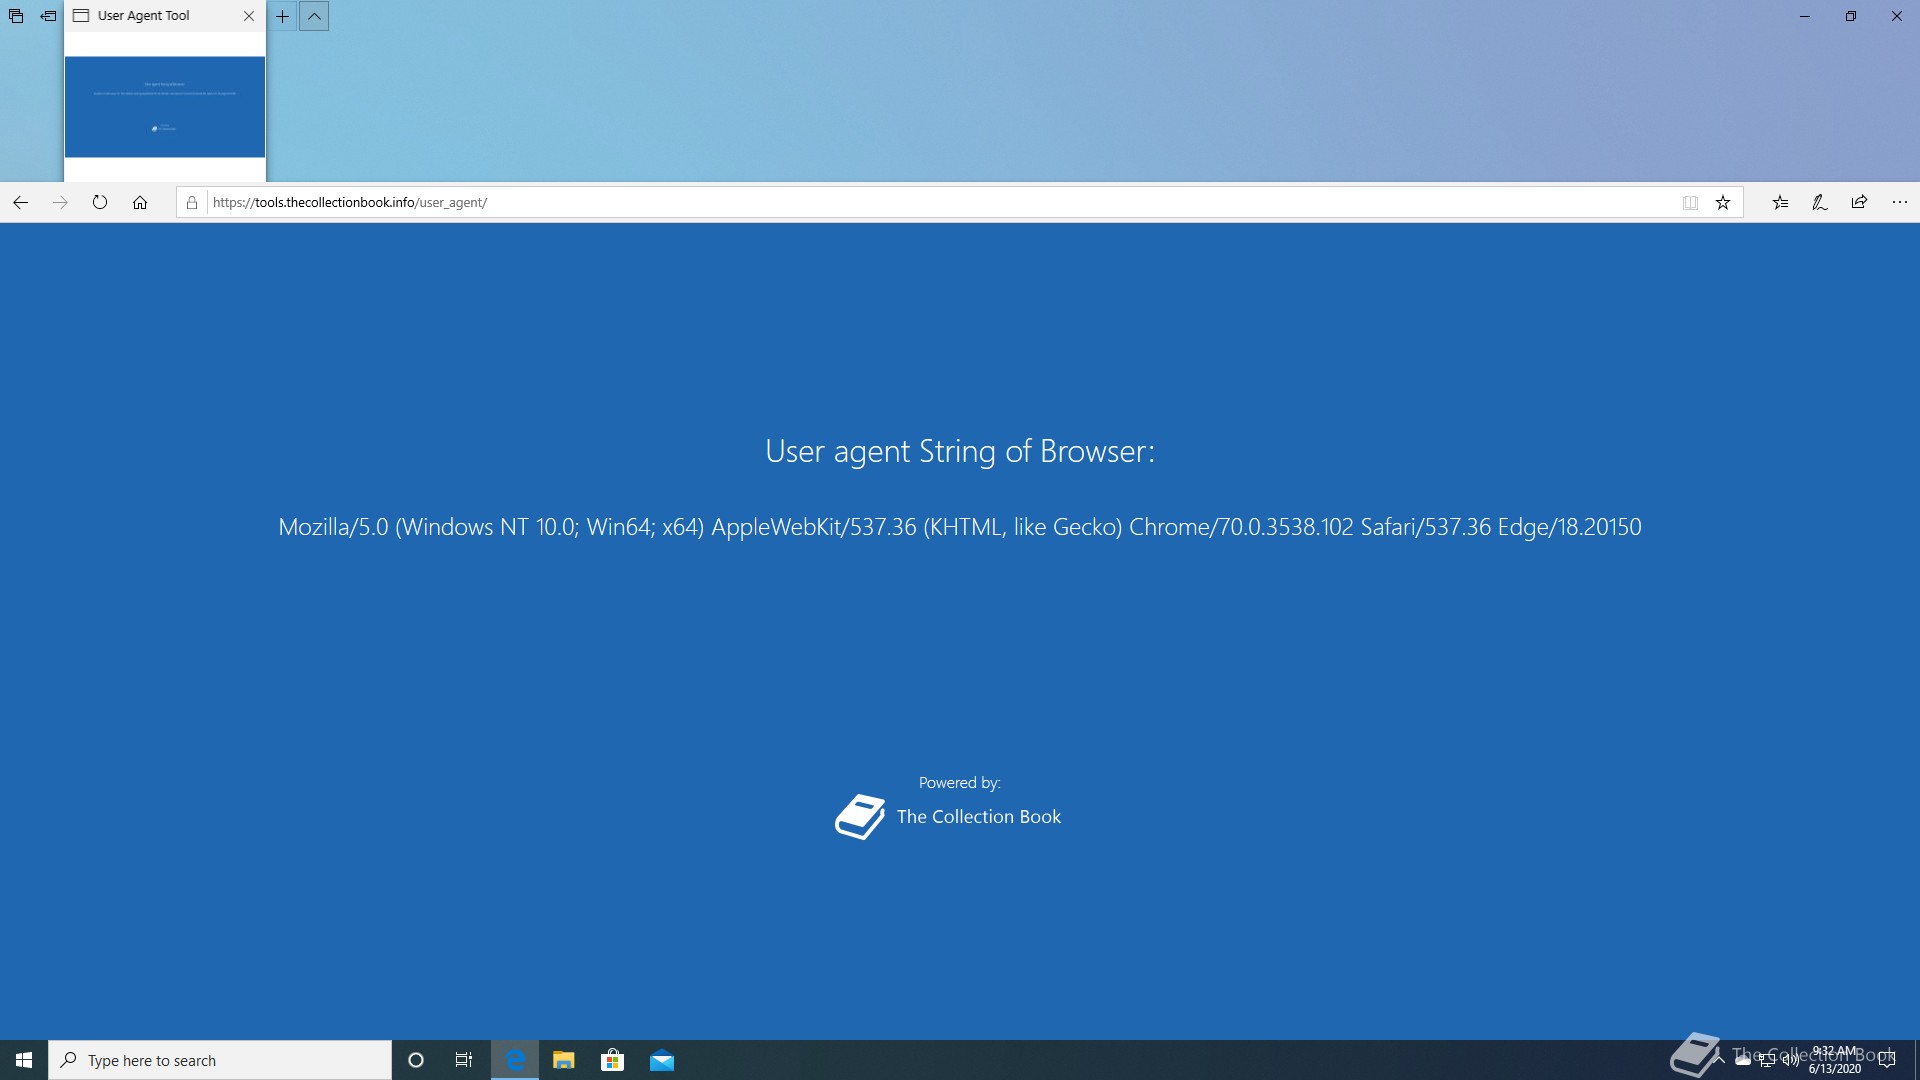
Task: Open Settings and more ellipsis menu
Action: pos(1900,202)
